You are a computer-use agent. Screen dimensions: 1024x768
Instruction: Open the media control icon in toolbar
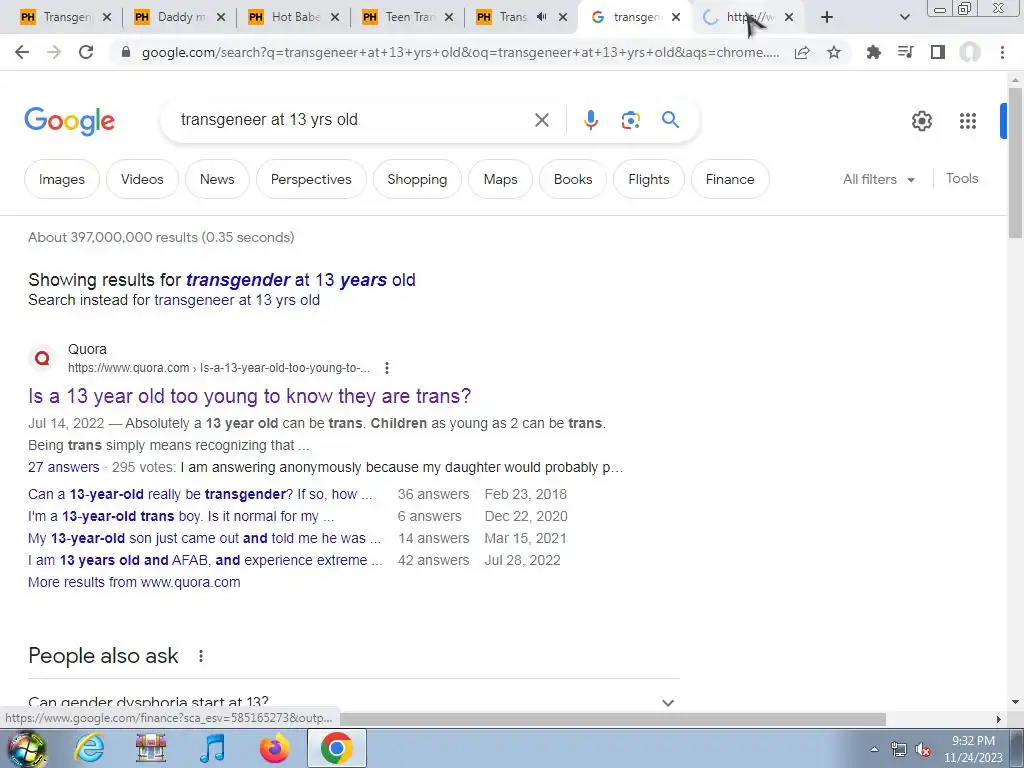coord(905,52)
